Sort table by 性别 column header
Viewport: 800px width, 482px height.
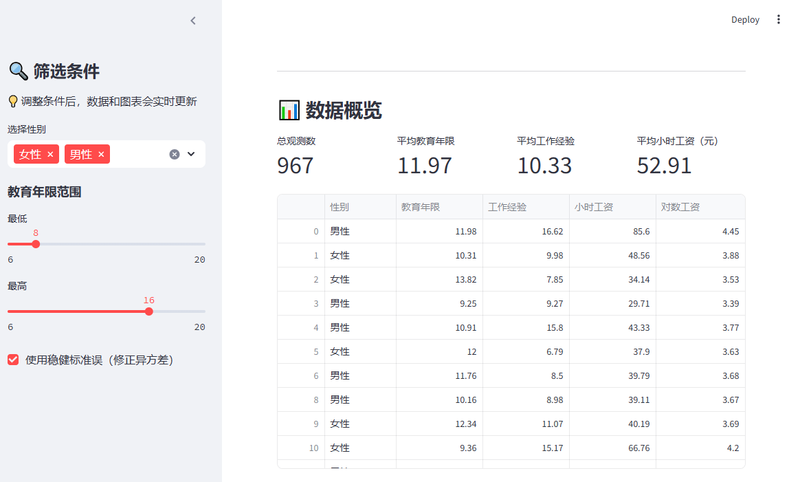340,207
